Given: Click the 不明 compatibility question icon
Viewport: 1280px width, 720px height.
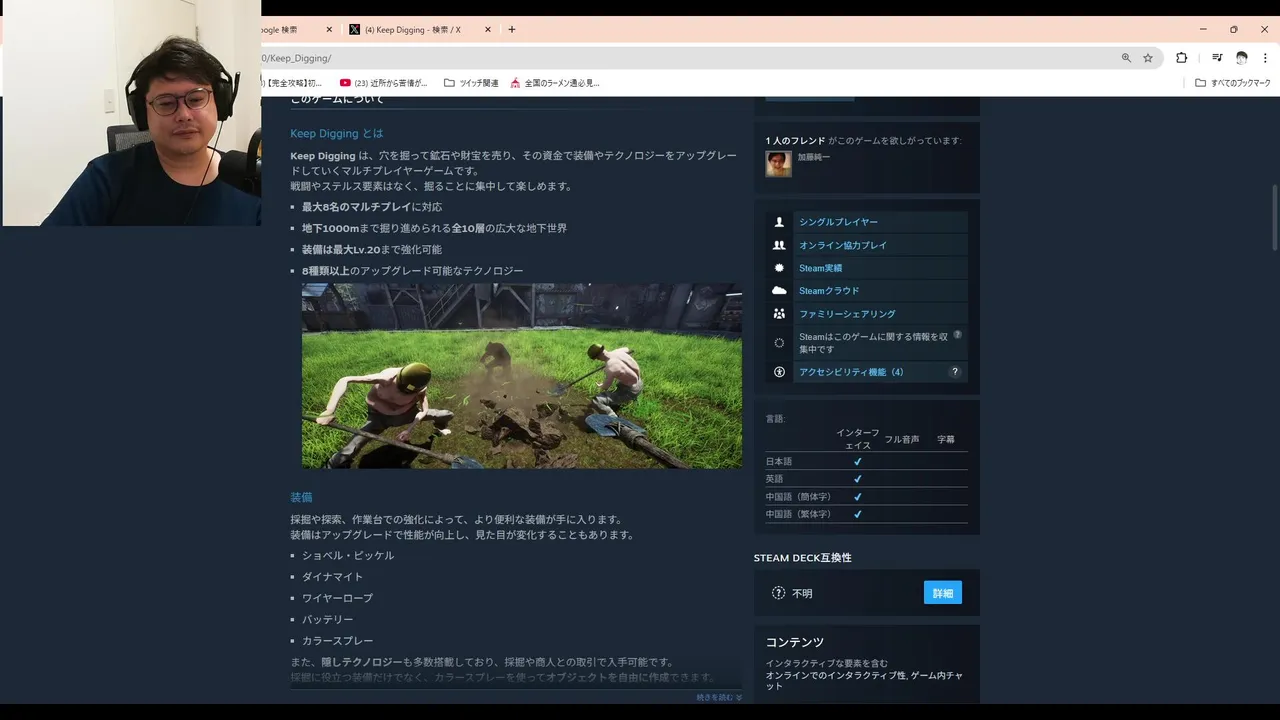Looking at the screenshot, I should click(x=779, y=593).
